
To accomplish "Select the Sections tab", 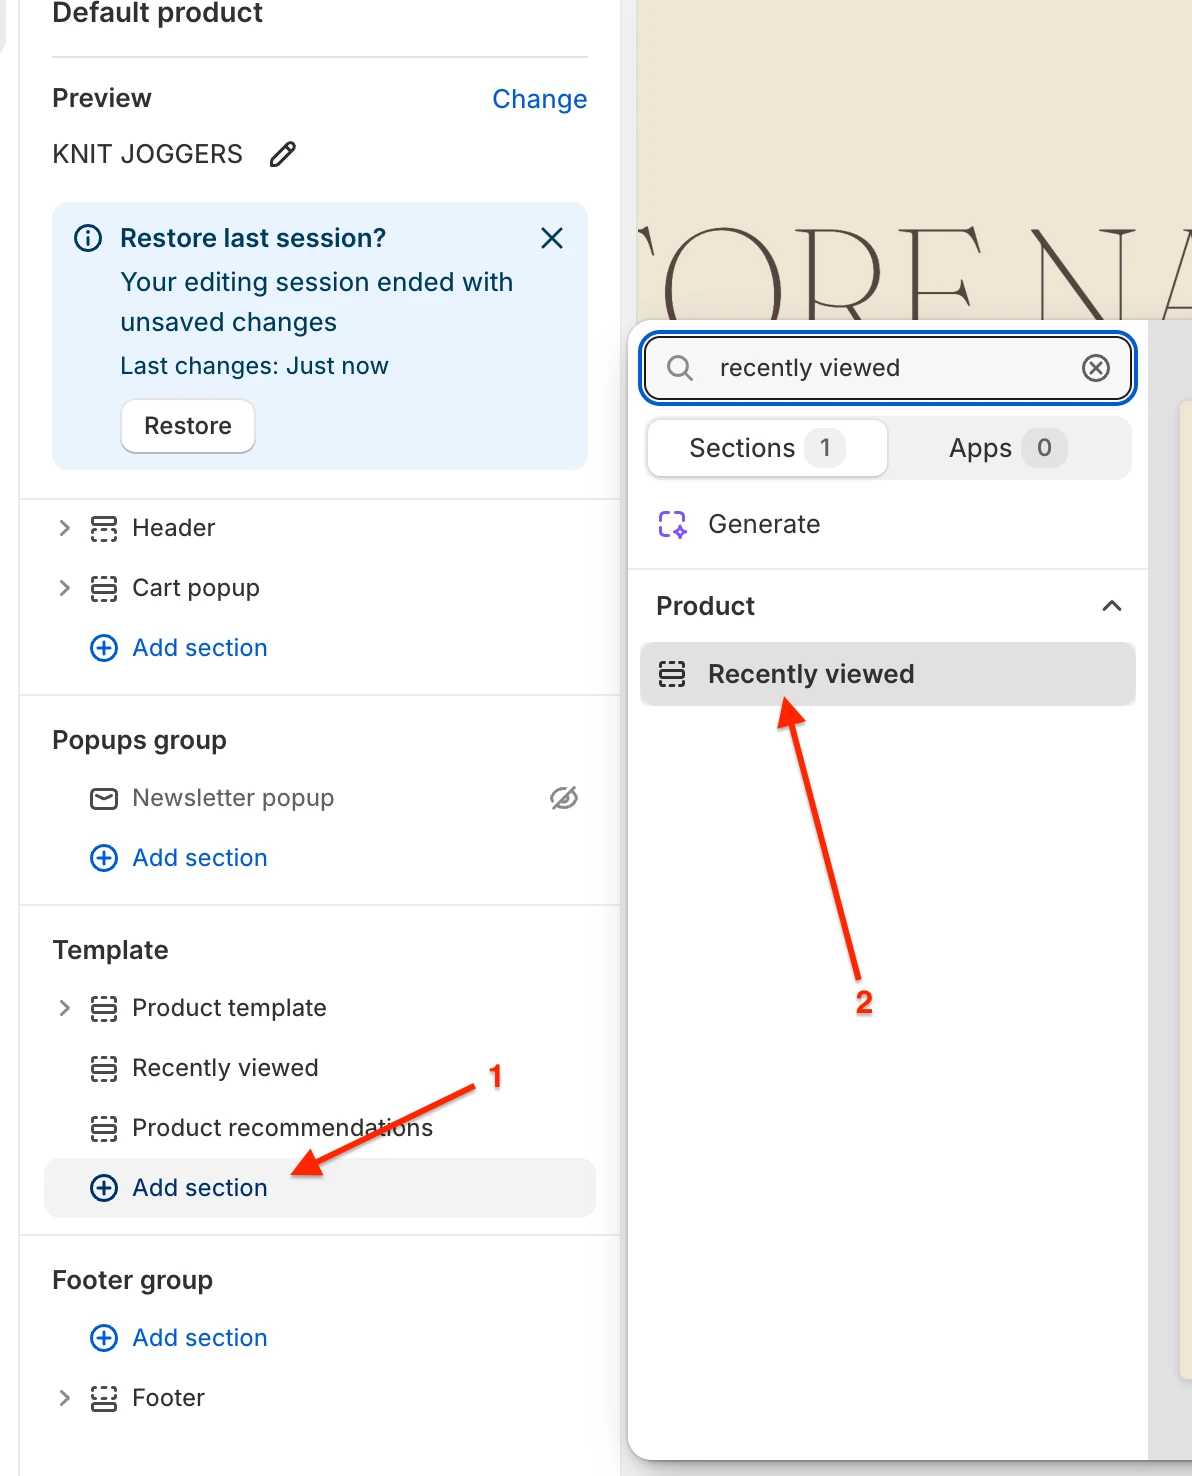I will [767, 448].
